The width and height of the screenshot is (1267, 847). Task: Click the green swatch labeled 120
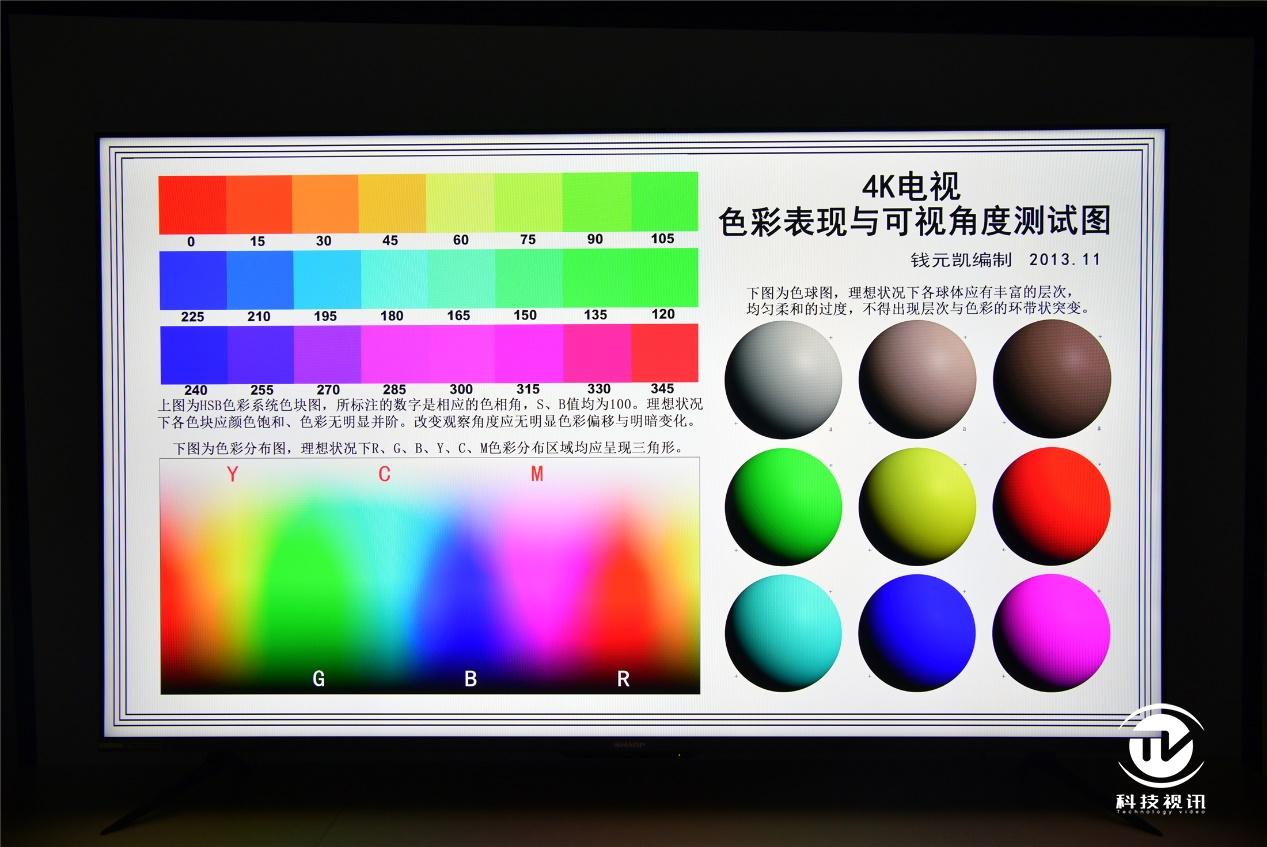pyautogui.click(x=663, y=280)
